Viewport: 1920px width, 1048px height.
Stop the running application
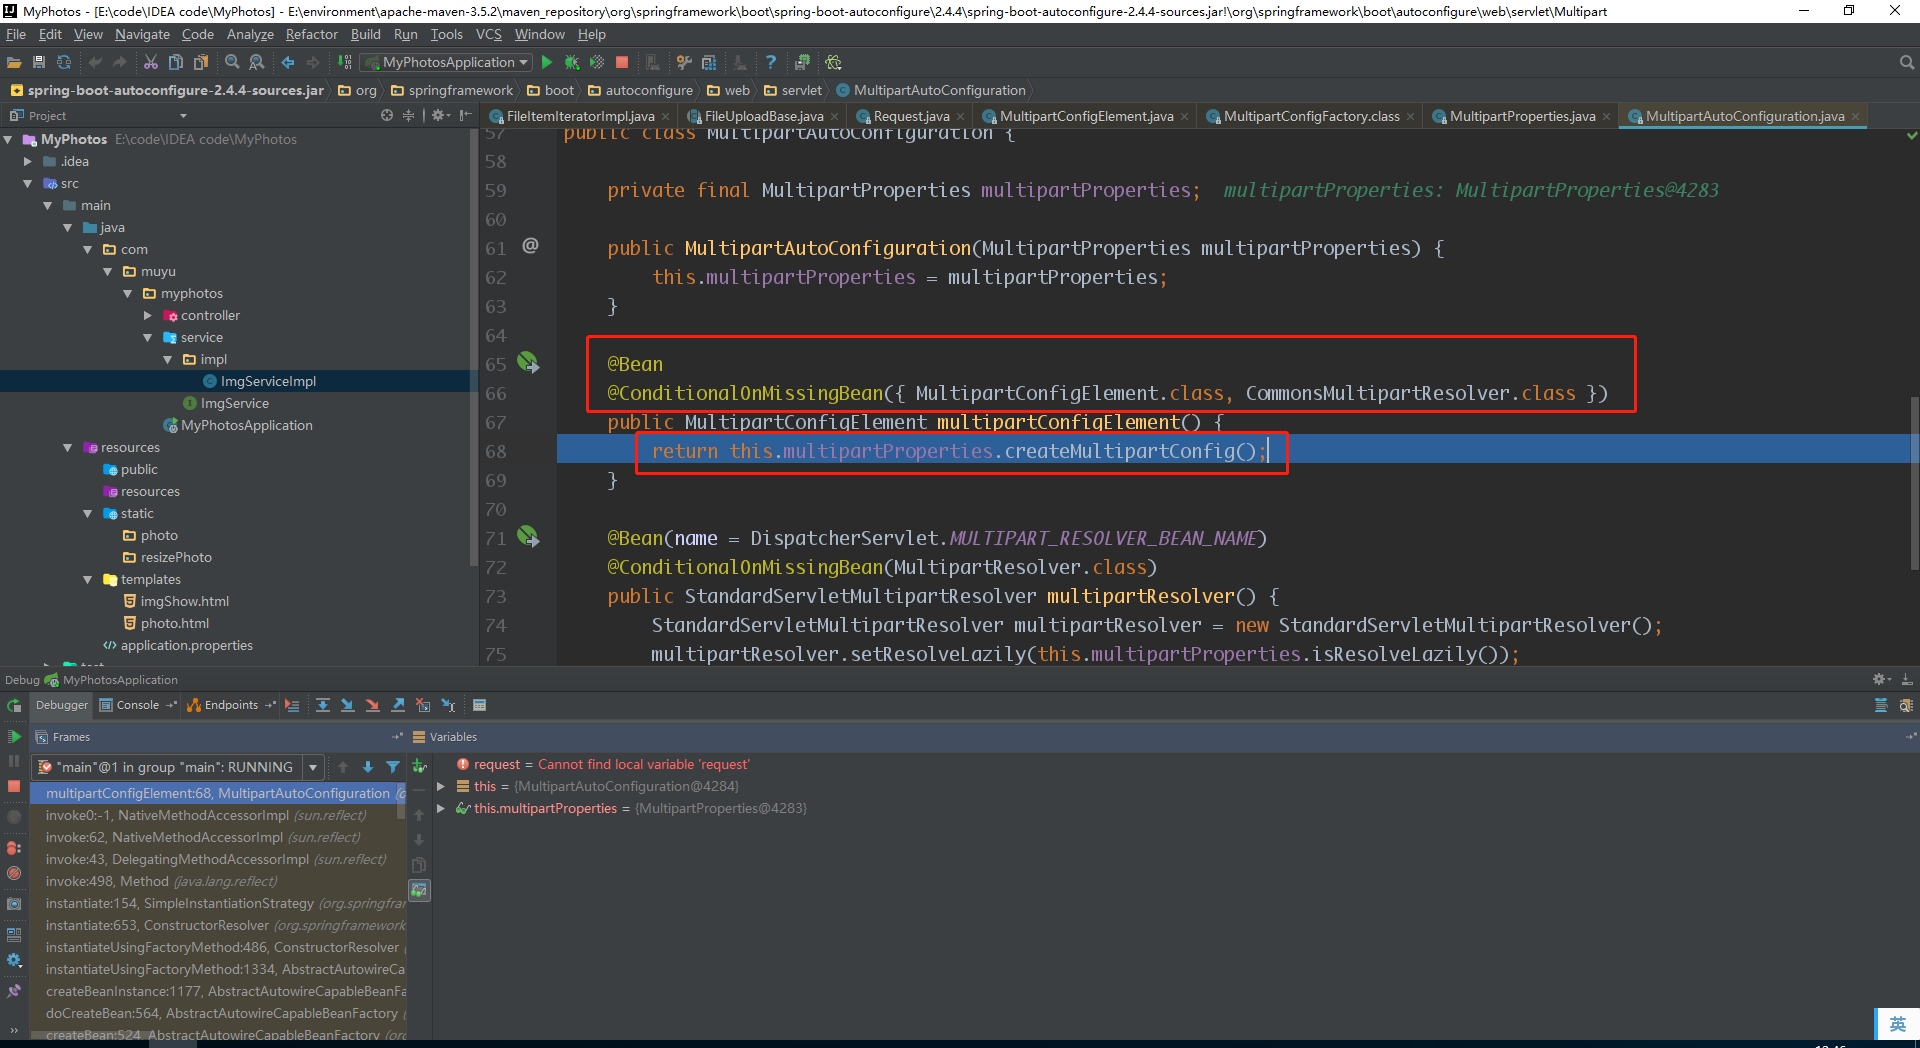[622, 62]
